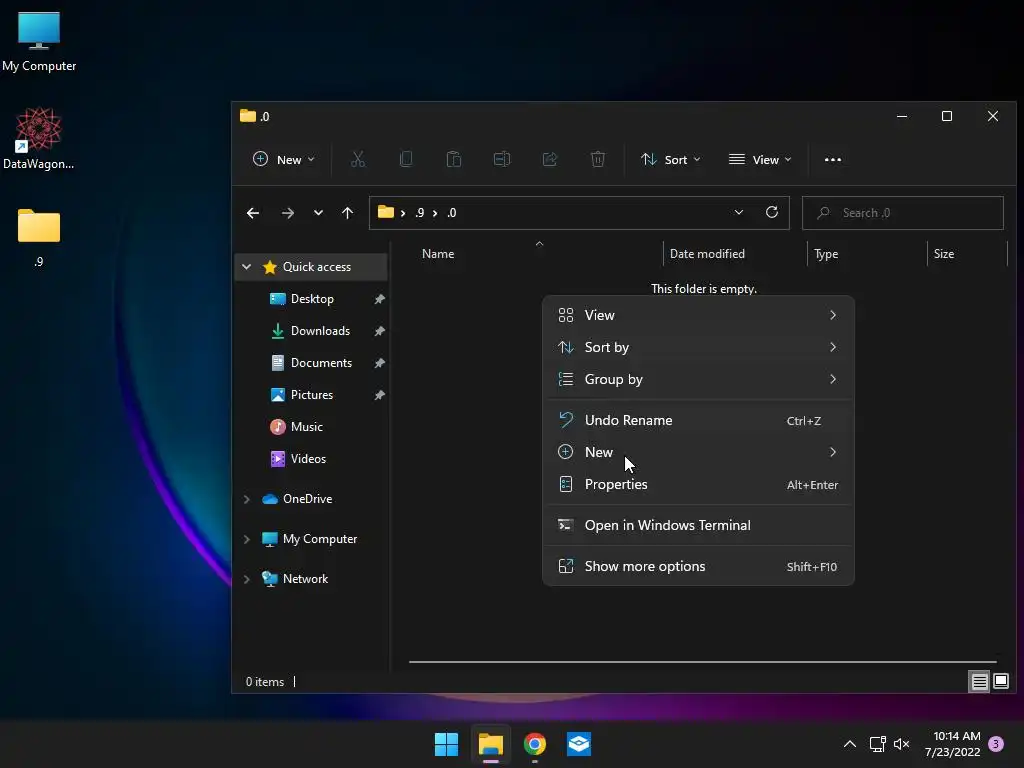The width and height of the screenshot is (1024, 768).
Task: Click the muted volume icon in tray
Action: pyautogui.click(x=901, y=744)
